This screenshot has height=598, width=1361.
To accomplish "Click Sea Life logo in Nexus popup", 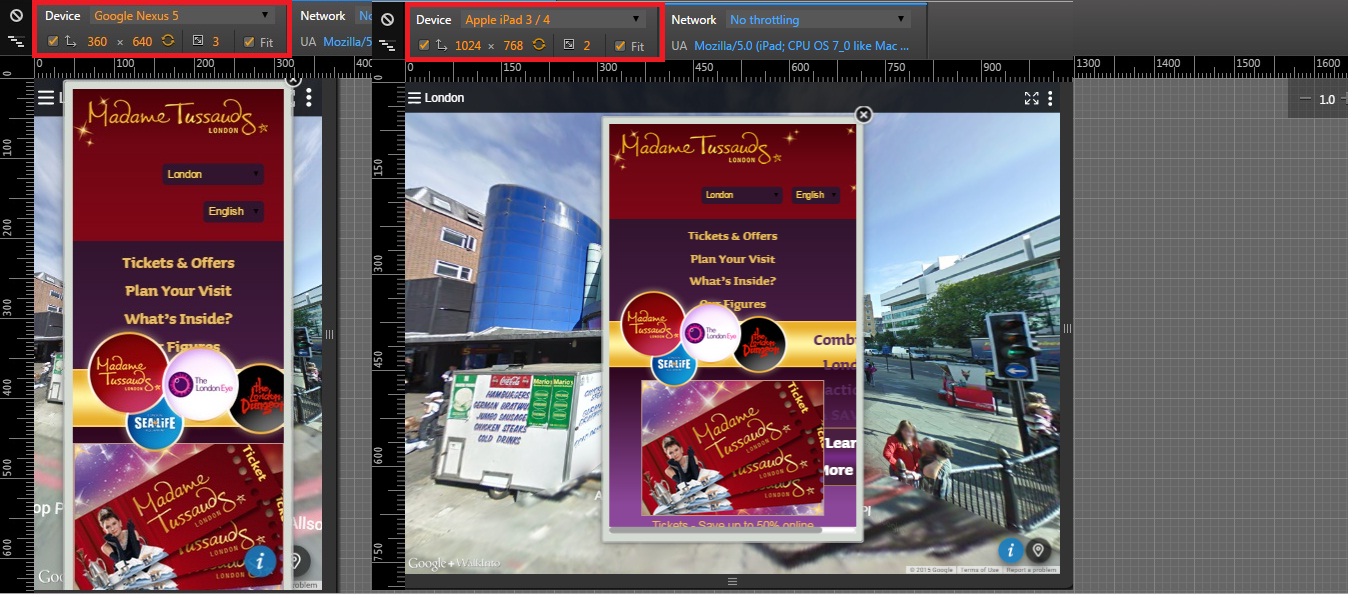I will pos(156,425).
